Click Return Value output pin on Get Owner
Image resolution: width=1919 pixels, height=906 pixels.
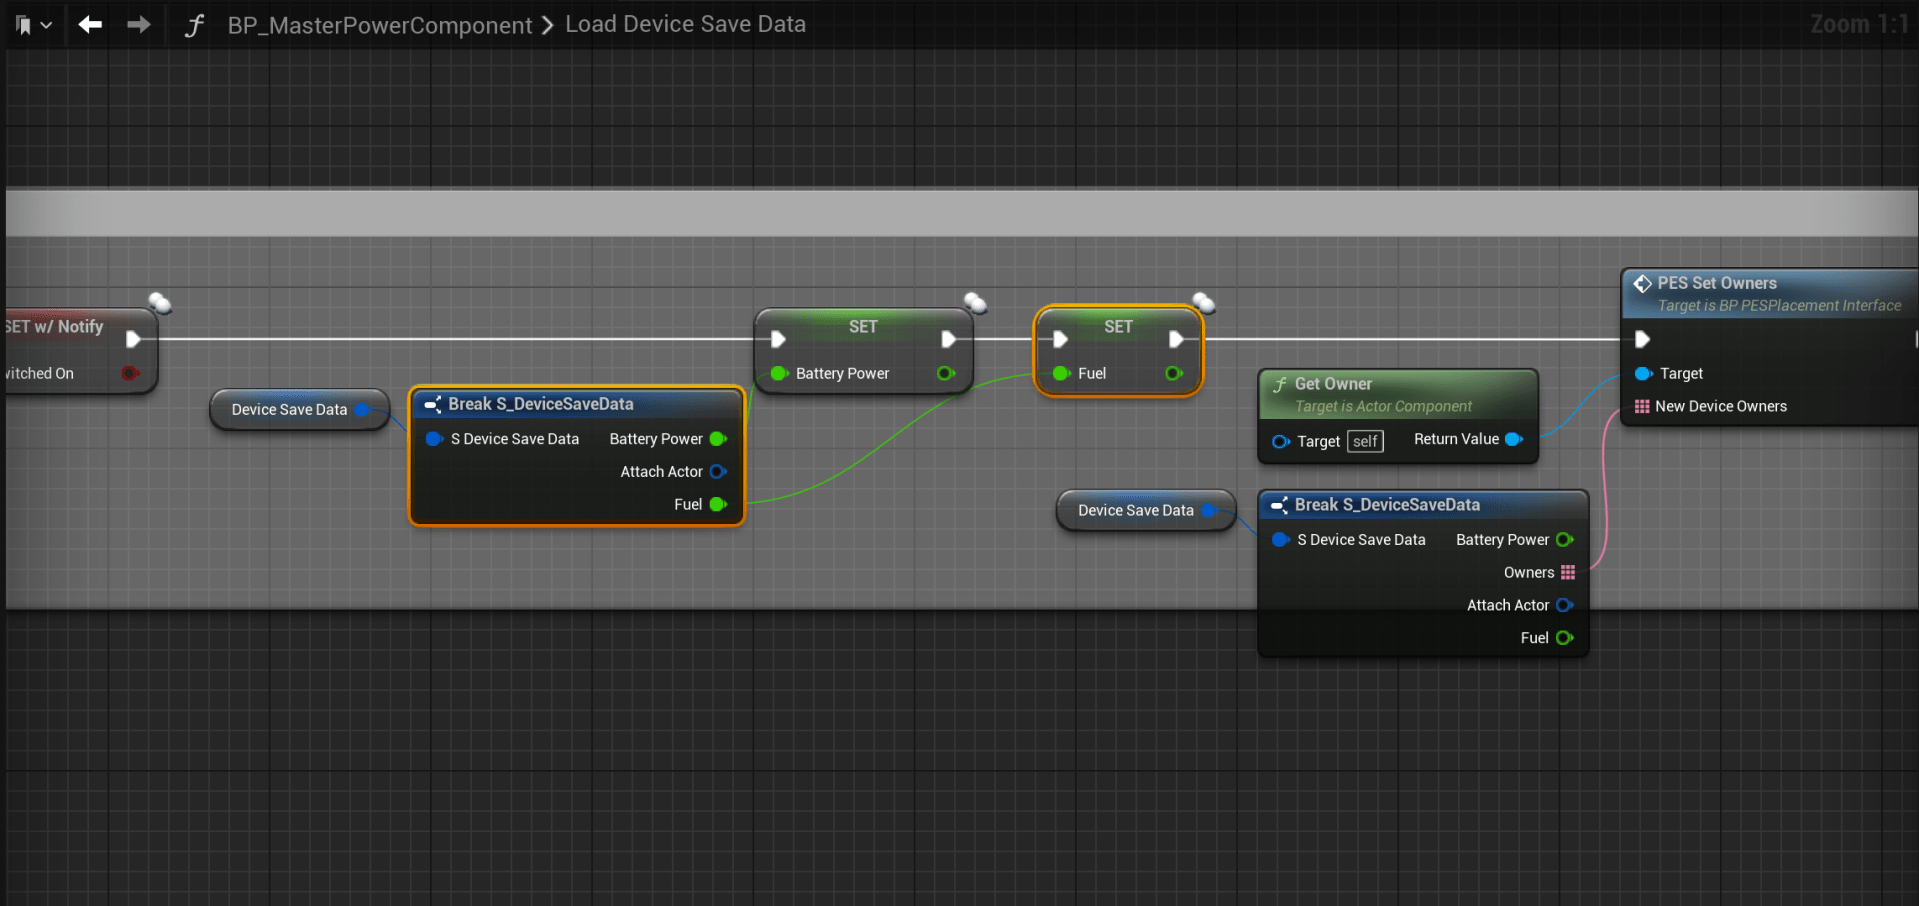point(1513,439)
